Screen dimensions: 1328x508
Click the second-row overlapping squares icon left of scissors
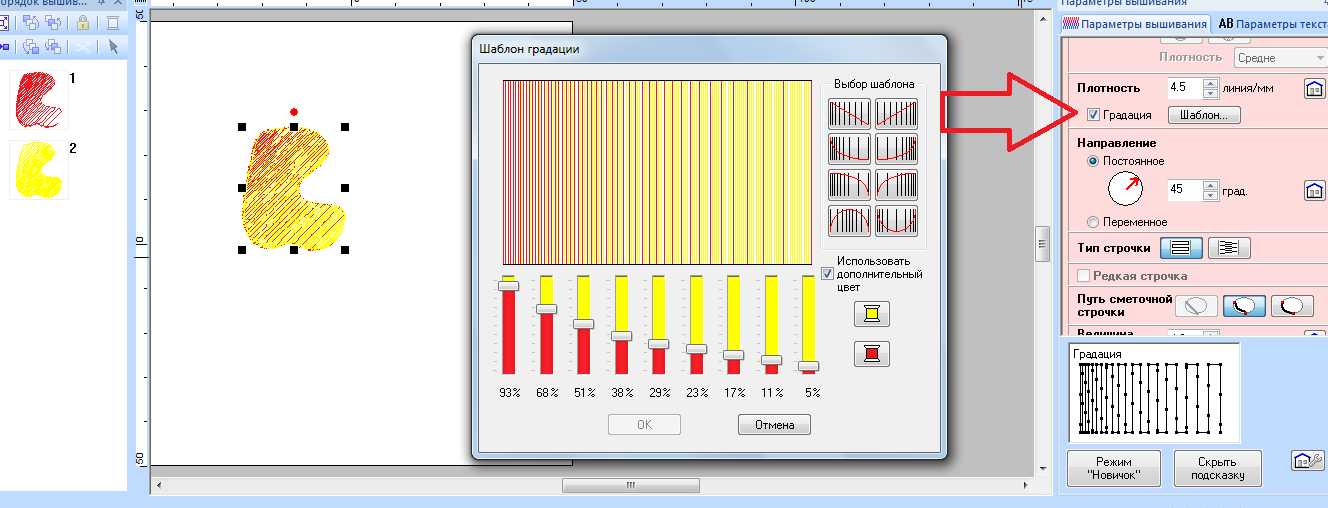[x=54, y=46]
